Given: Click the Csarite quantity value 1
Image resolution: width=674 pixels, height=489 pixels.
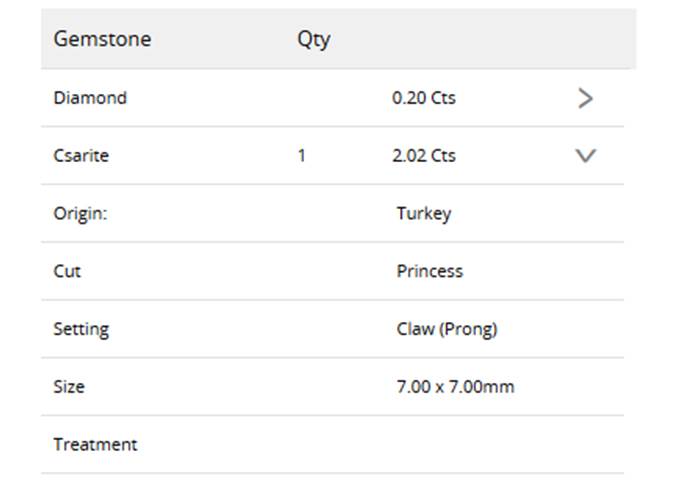Looking at the screenshot, I should pyautogui.click(x=302, y=156).
